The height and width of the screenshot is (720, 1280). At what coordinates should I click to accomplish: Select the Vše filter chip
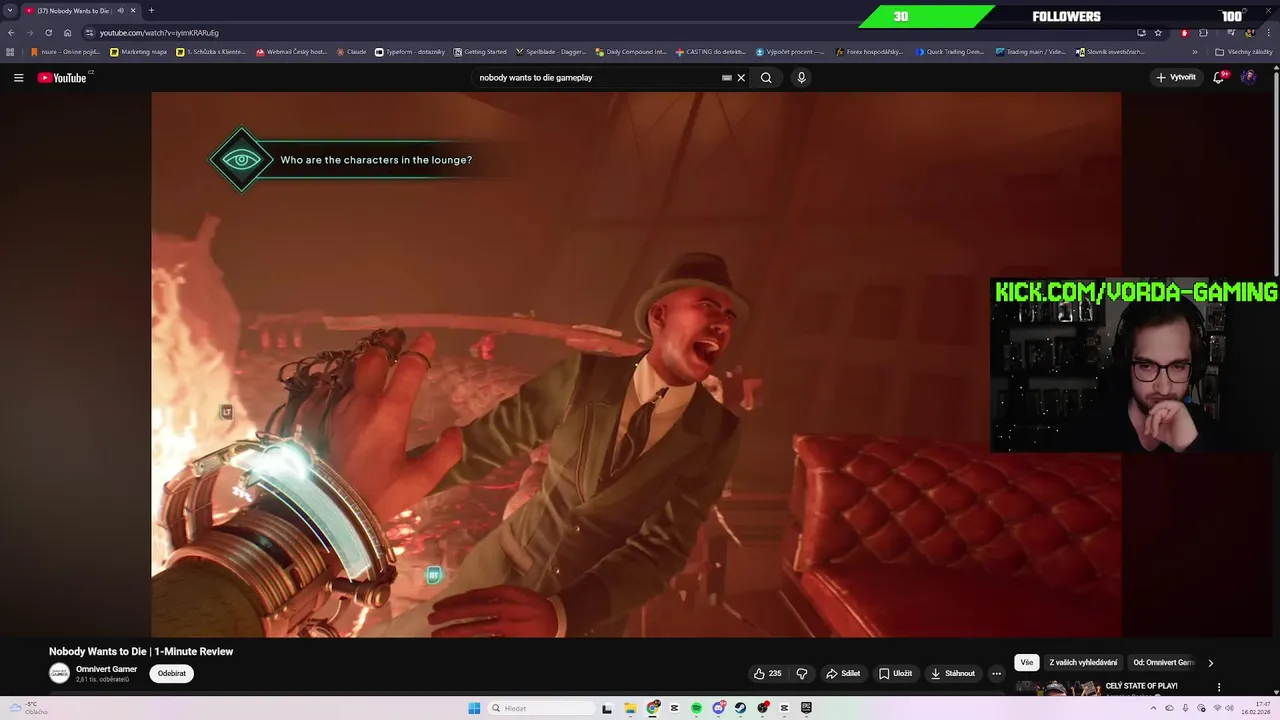1027,662
